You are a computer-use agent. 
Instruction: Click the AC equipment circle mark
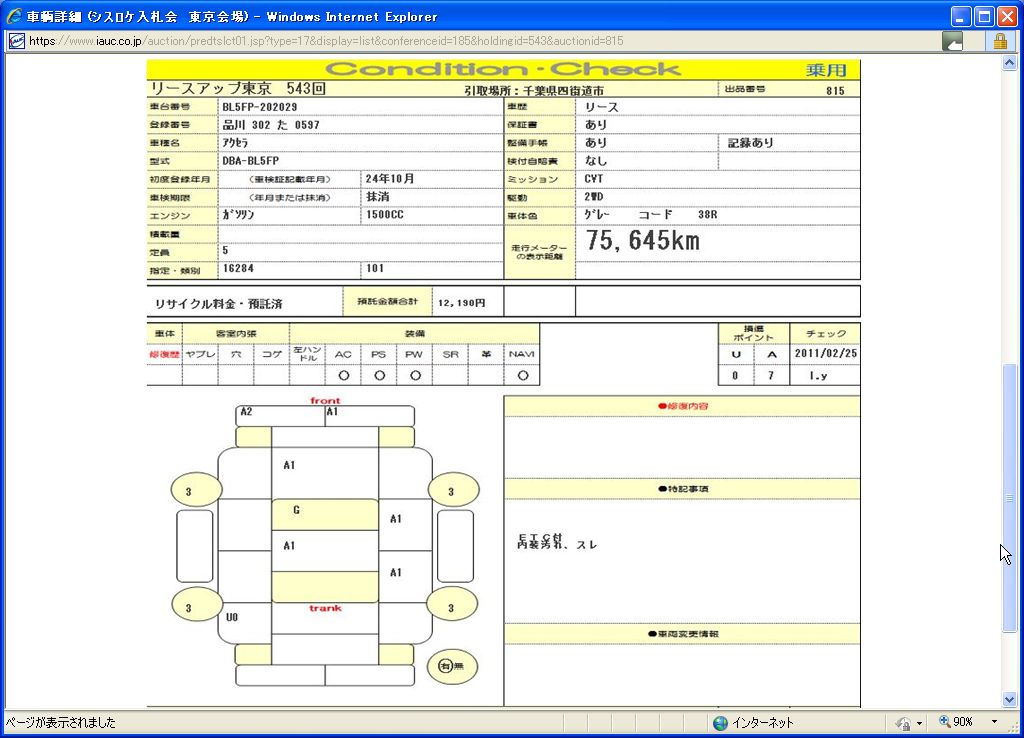click(x=343, y=376)
